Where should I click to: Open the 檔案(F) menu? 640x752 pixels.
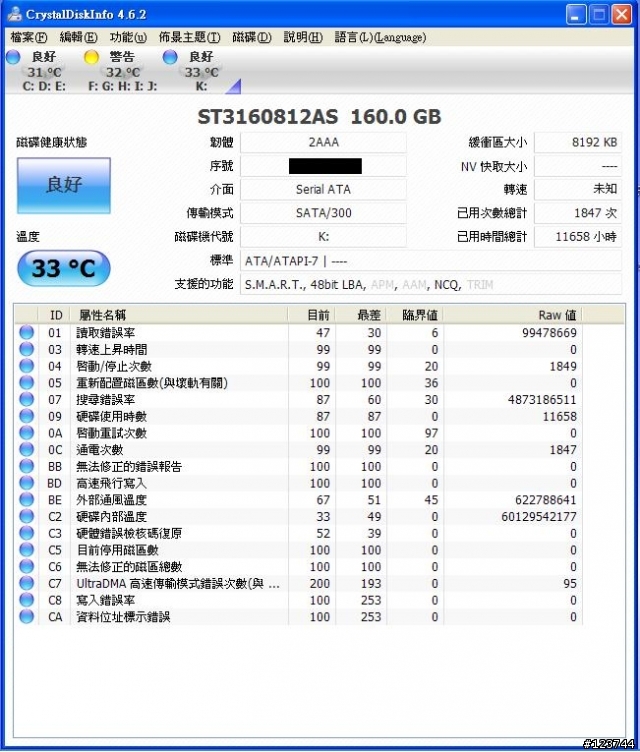point(29,37)
